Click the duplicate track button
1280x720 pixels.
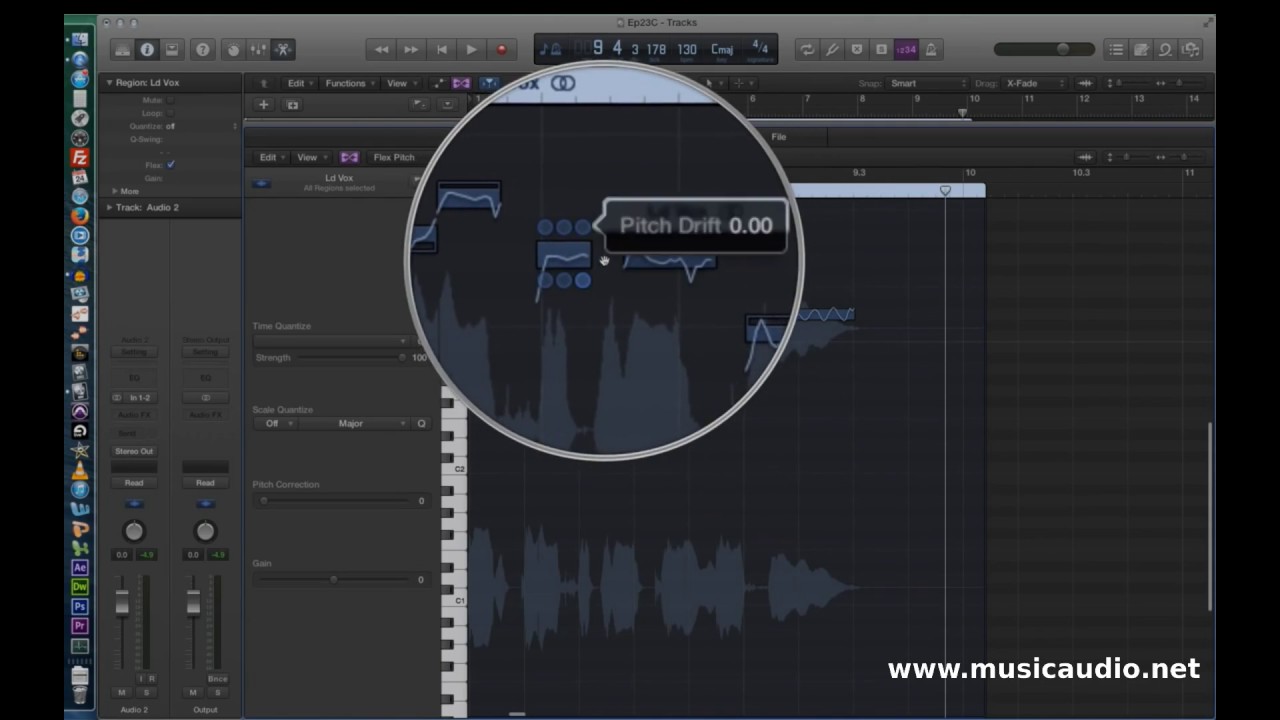click(292, 104)
